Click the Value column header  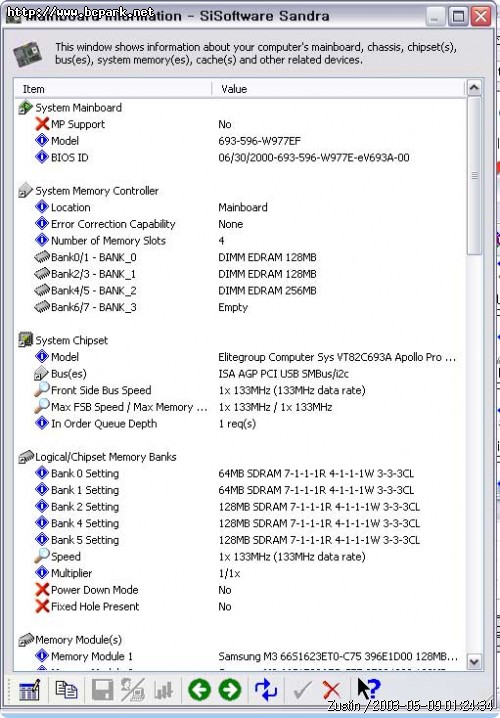tap(339, 89)
